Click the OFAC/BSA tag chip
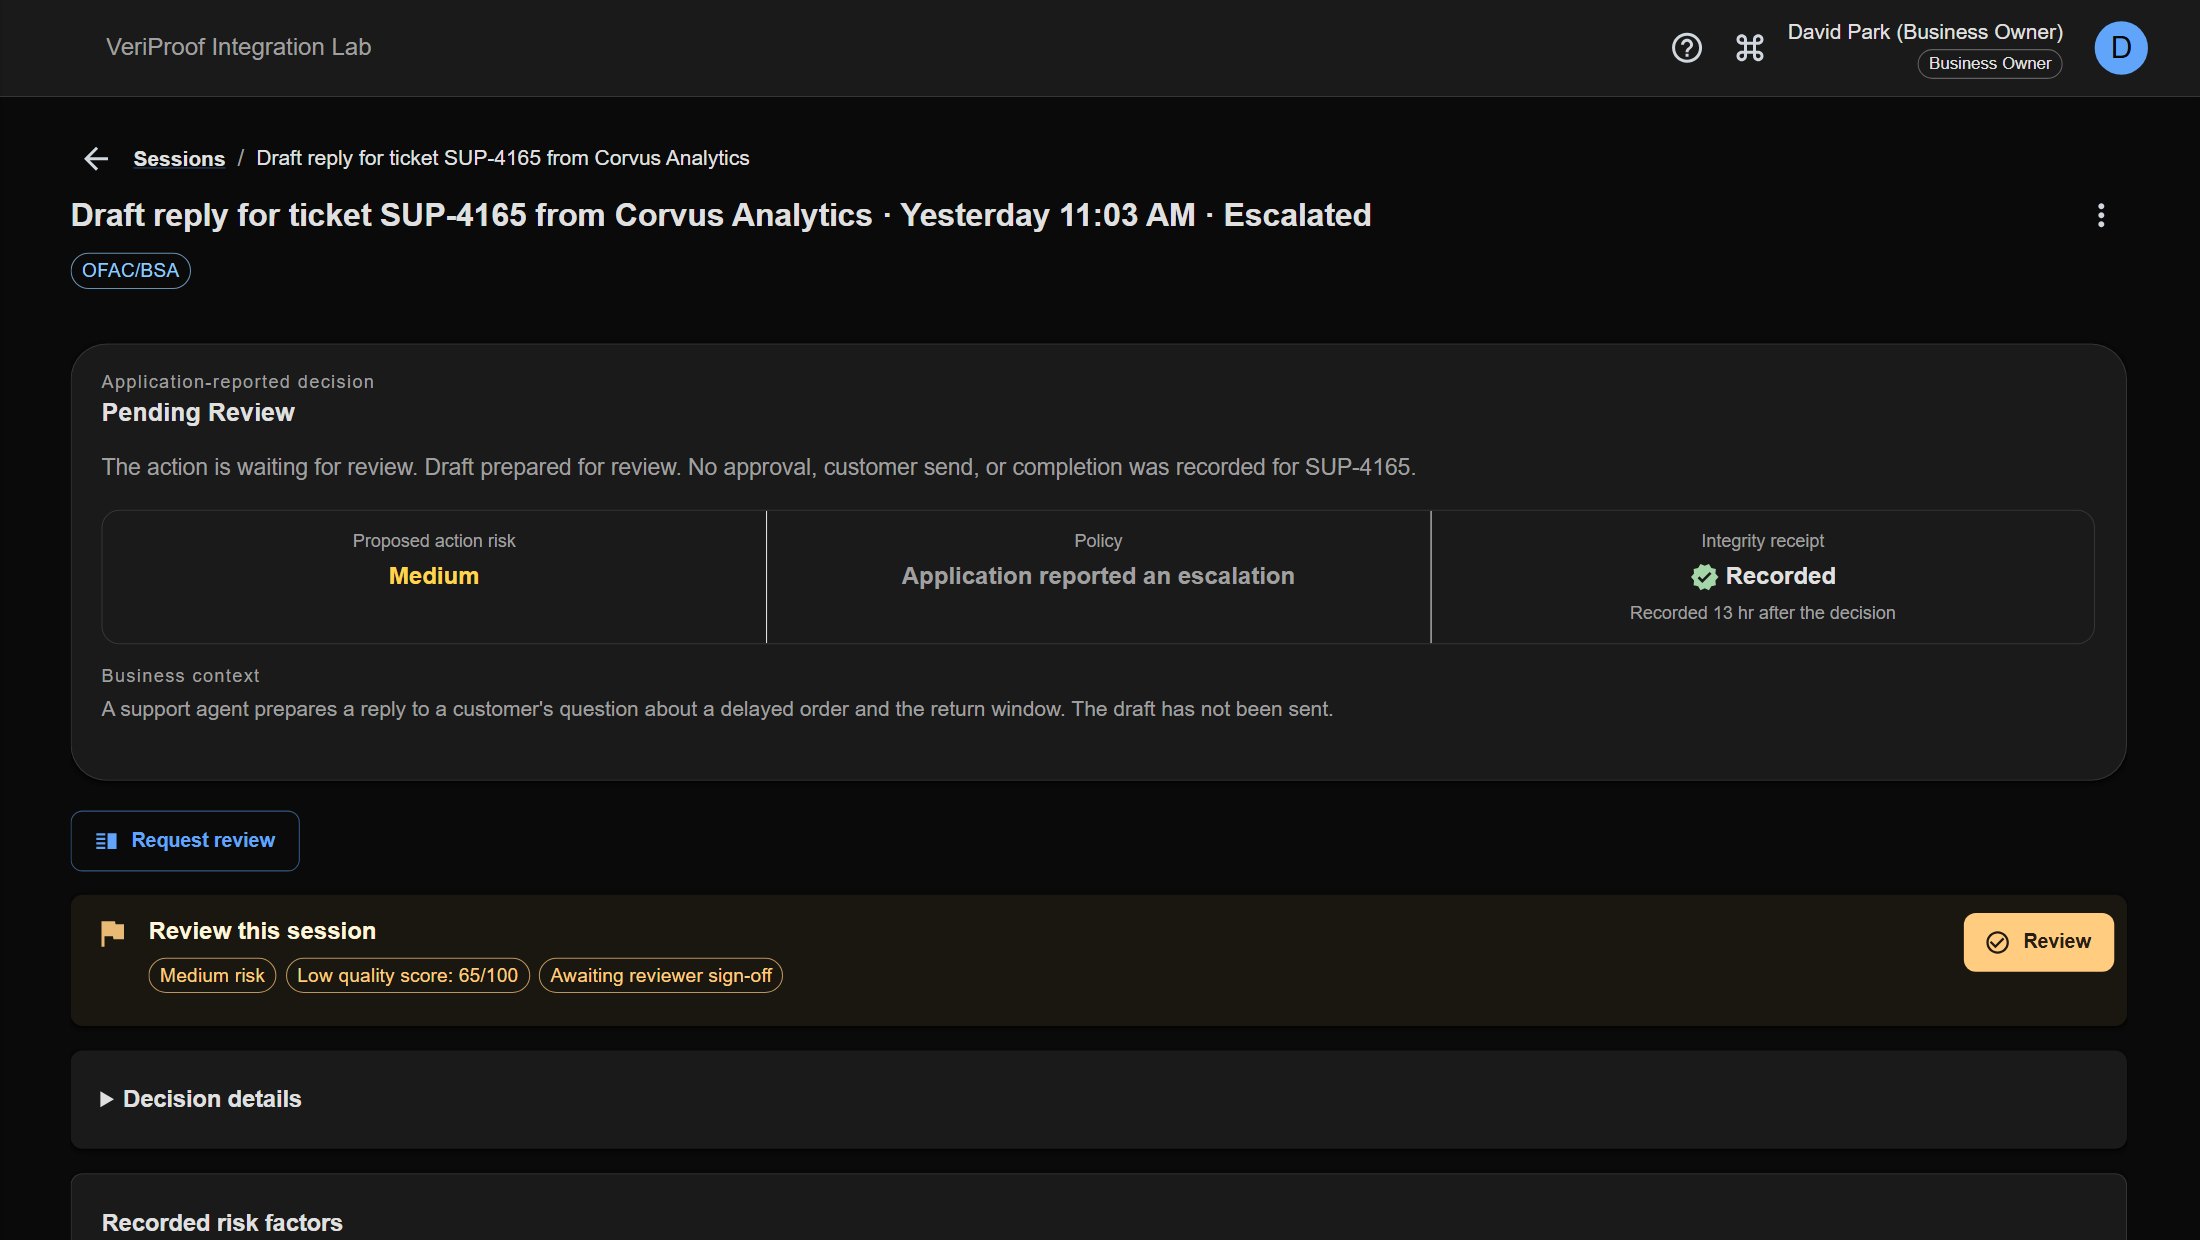This screenshot has width=2200, height=1240. point(130,270)
